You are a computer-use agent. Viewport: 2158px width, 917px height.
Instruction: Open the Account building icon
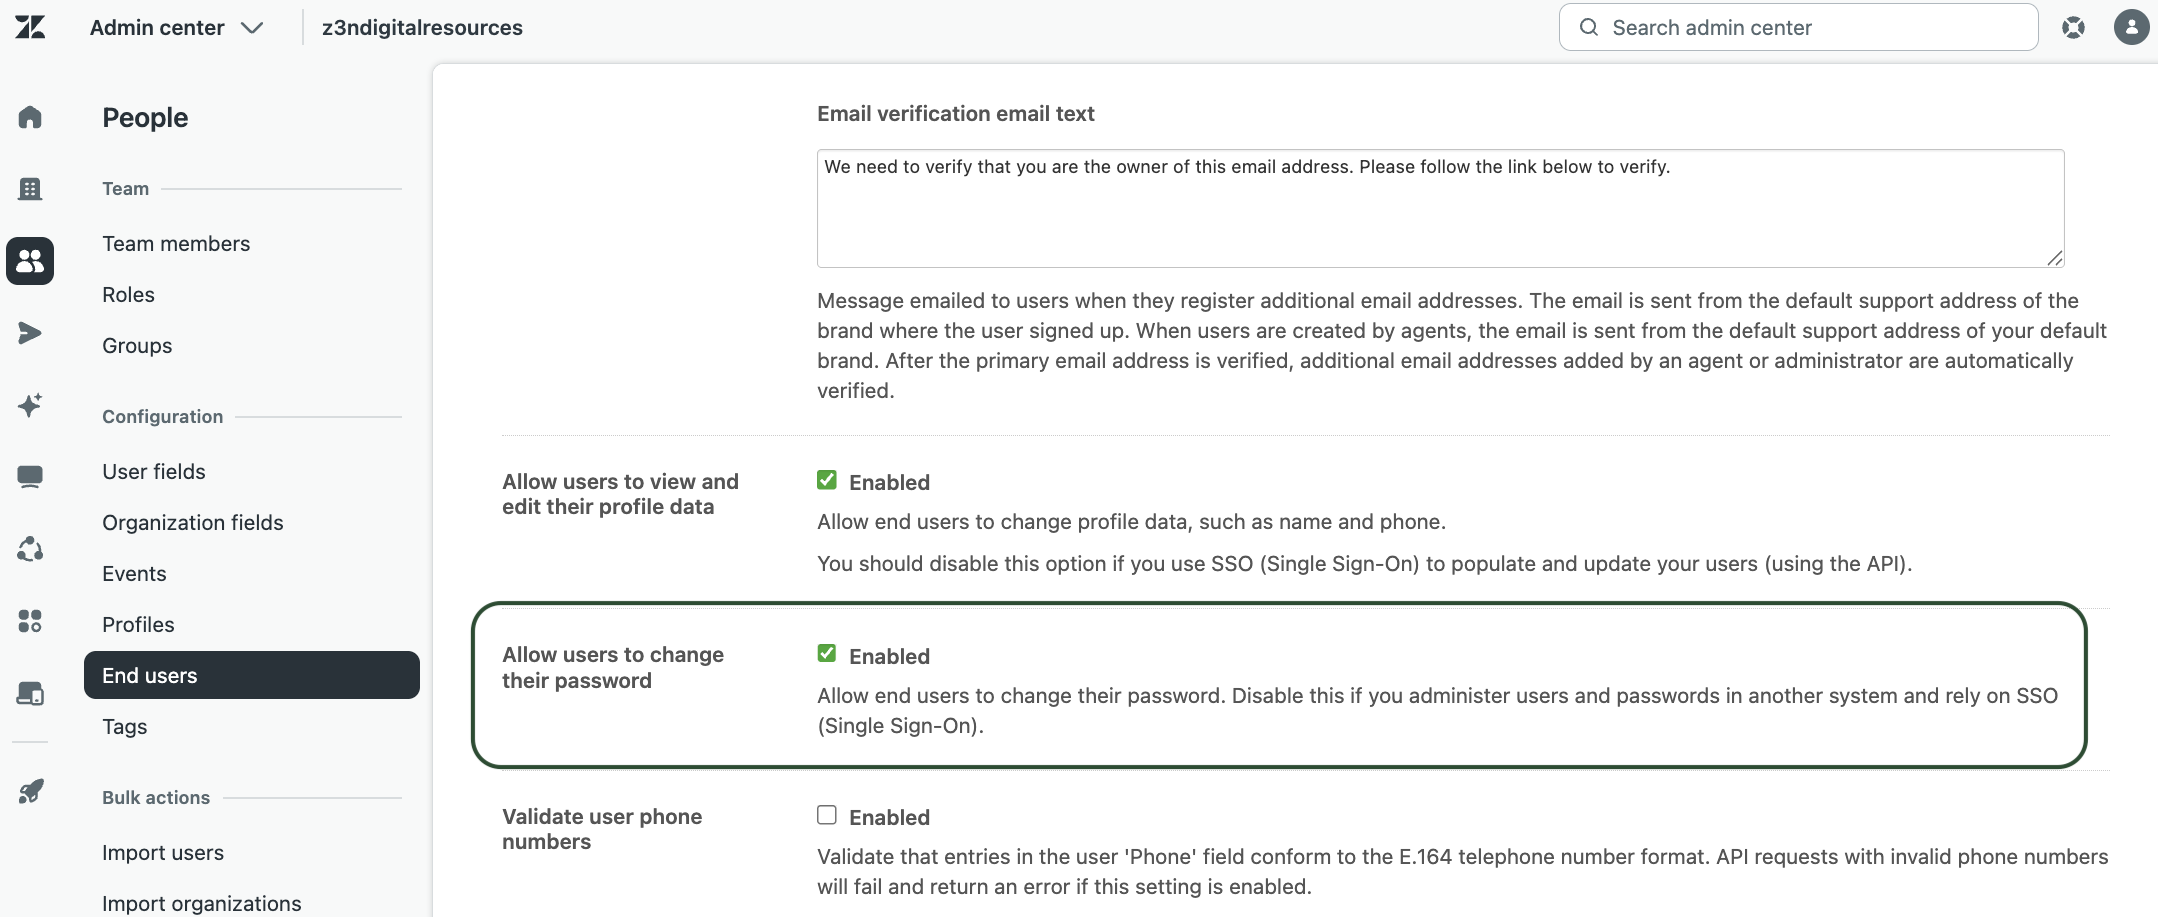[x=30, y=189]
